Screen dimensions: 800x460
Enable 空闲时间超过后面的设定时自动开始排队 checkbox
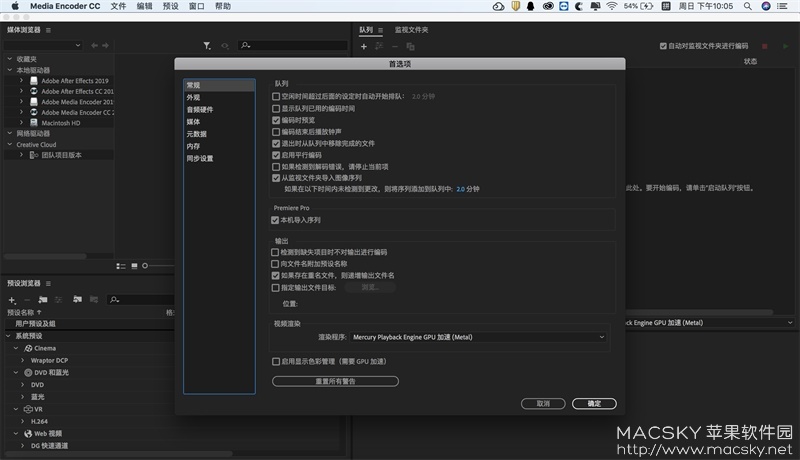click(276, 96)
